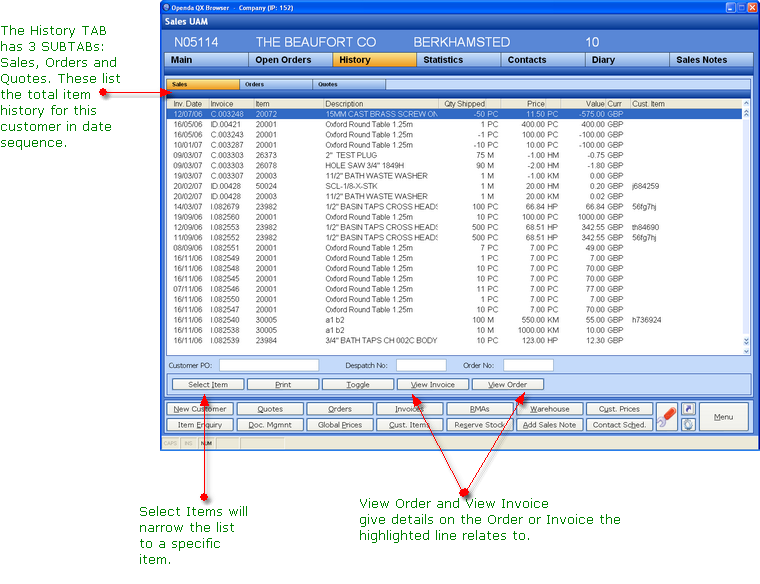Open the gear settings icon
Viewport: 760px width, 584px height.
click(688, 425)
